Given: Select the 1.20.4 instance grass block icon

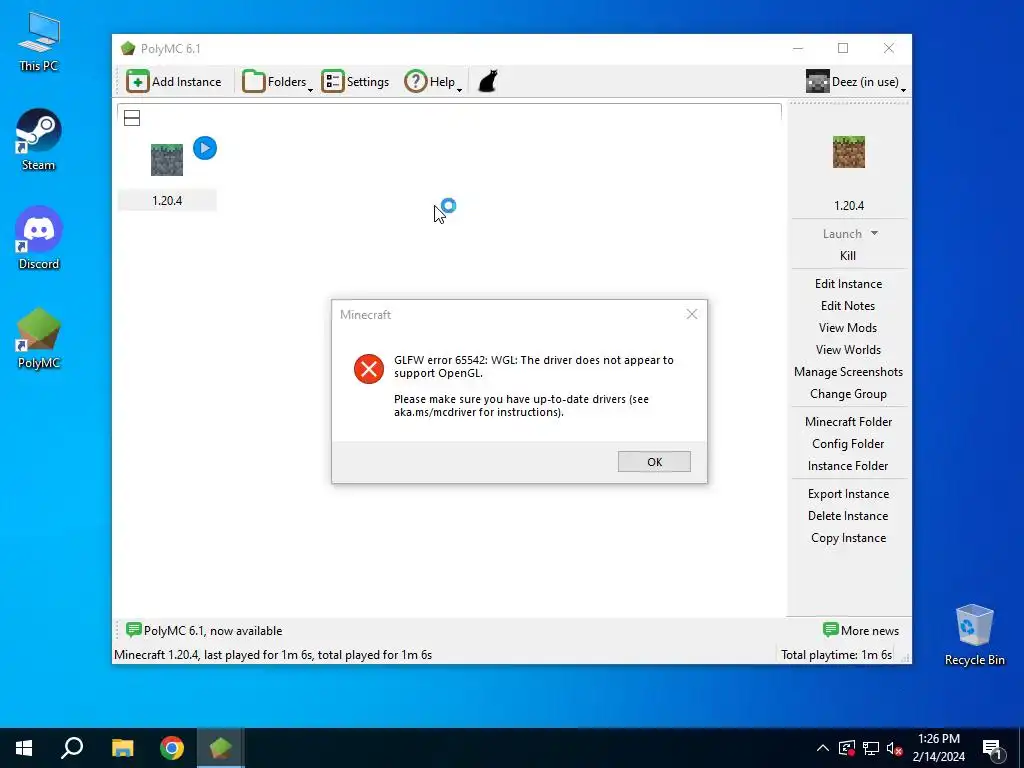Looking at the screenshot, I should 167,160.
